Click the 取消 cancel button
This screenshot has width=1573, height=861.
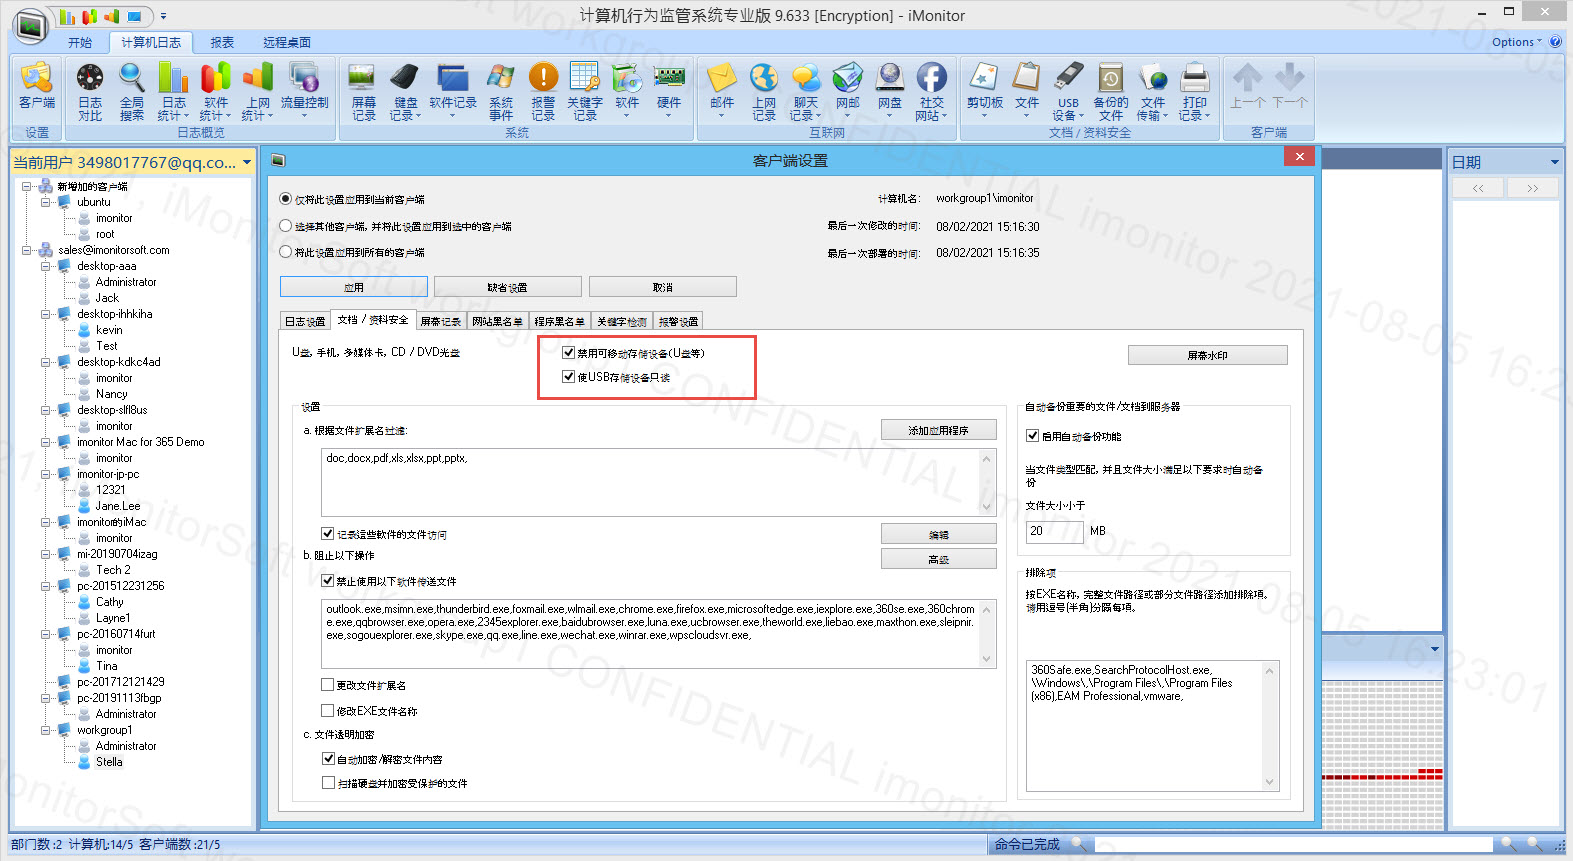click(663, 287)
